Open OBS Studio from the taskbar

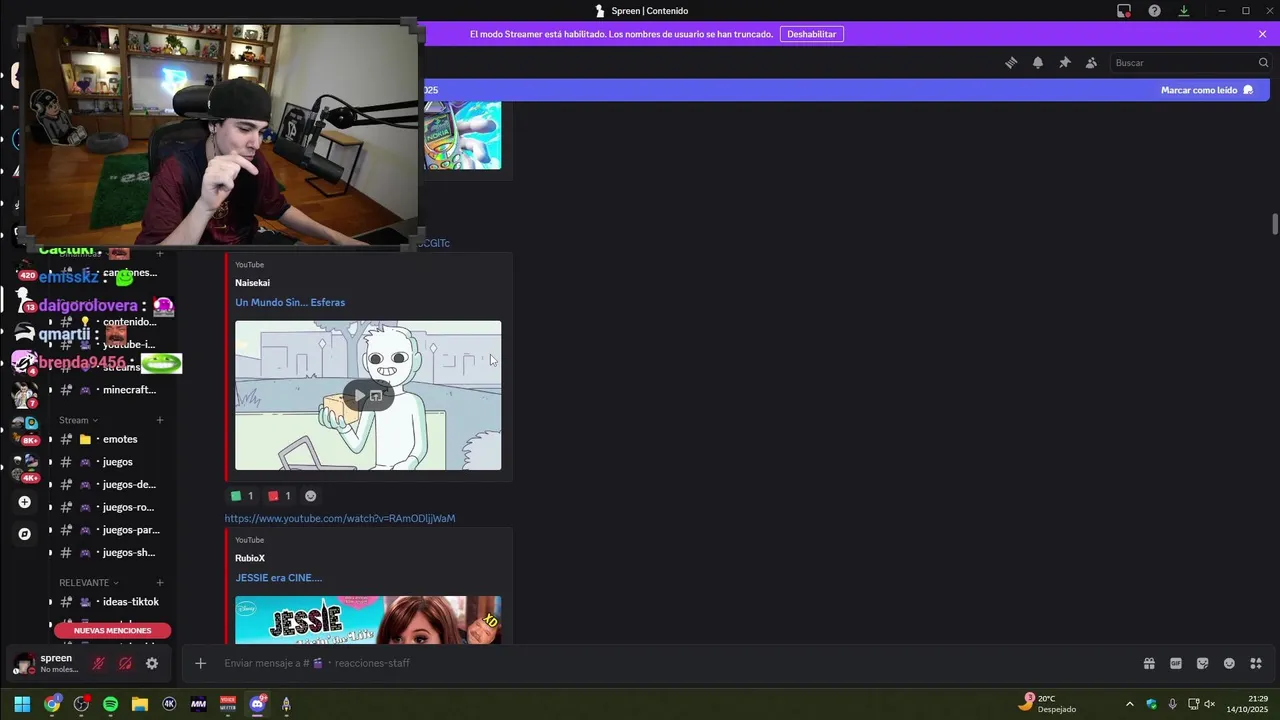81,704
